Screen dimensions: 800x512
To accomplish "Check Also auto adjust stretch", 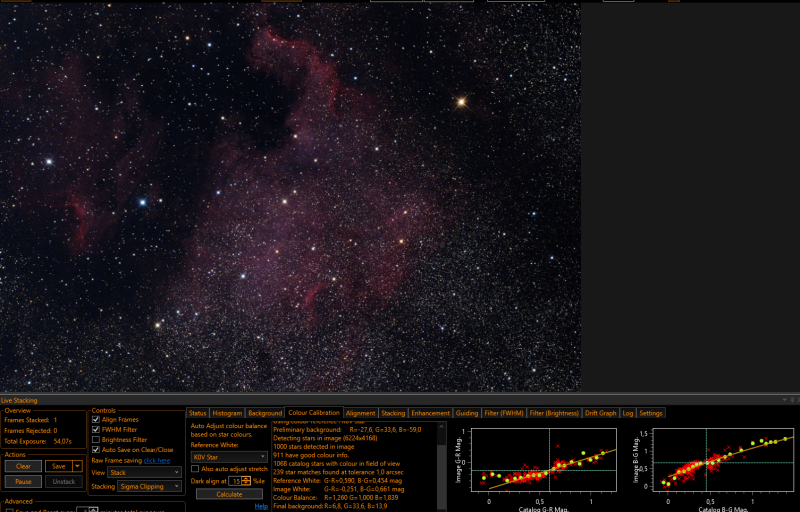I will coord(195,469).
